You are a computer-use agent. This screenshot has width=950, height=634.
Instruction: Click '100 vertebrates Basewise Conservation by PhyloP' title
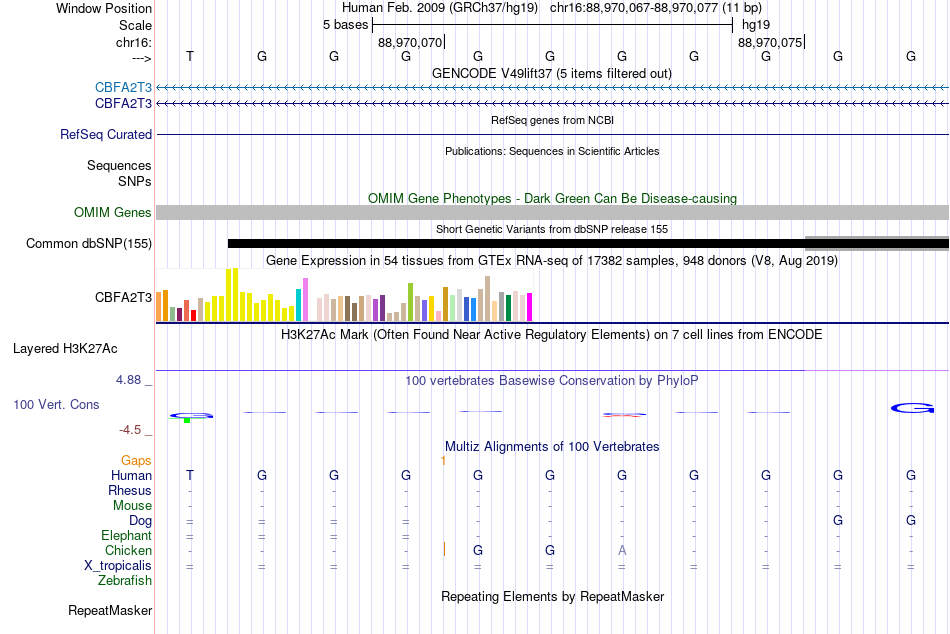552,381
